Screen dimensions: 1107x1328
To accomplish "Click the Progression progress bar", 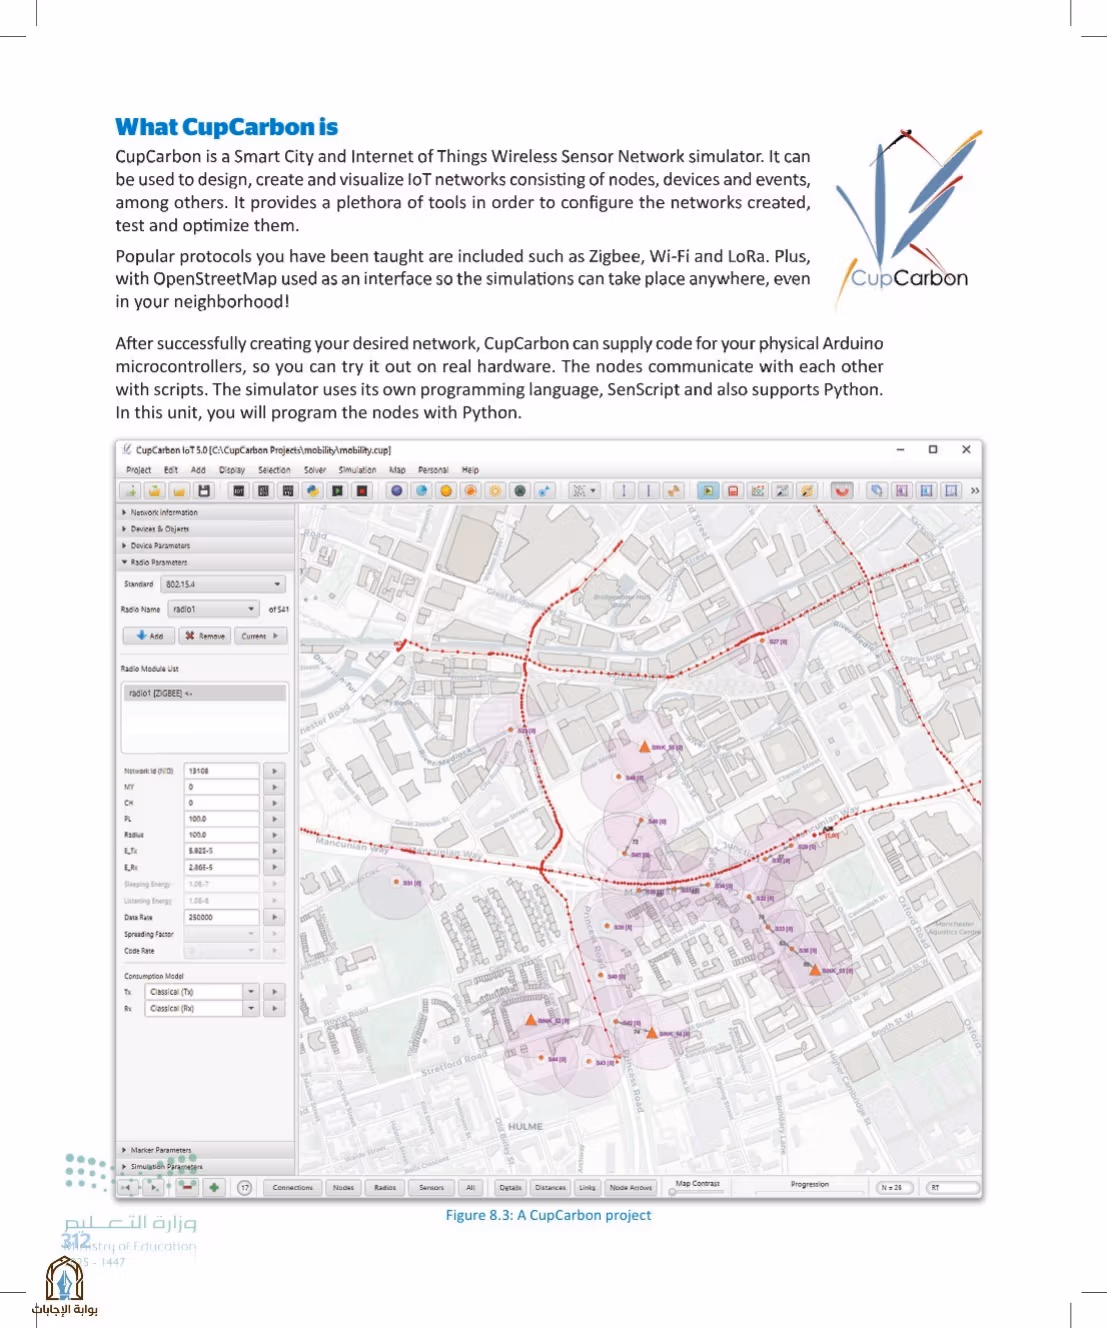I will click(810, 1192).
